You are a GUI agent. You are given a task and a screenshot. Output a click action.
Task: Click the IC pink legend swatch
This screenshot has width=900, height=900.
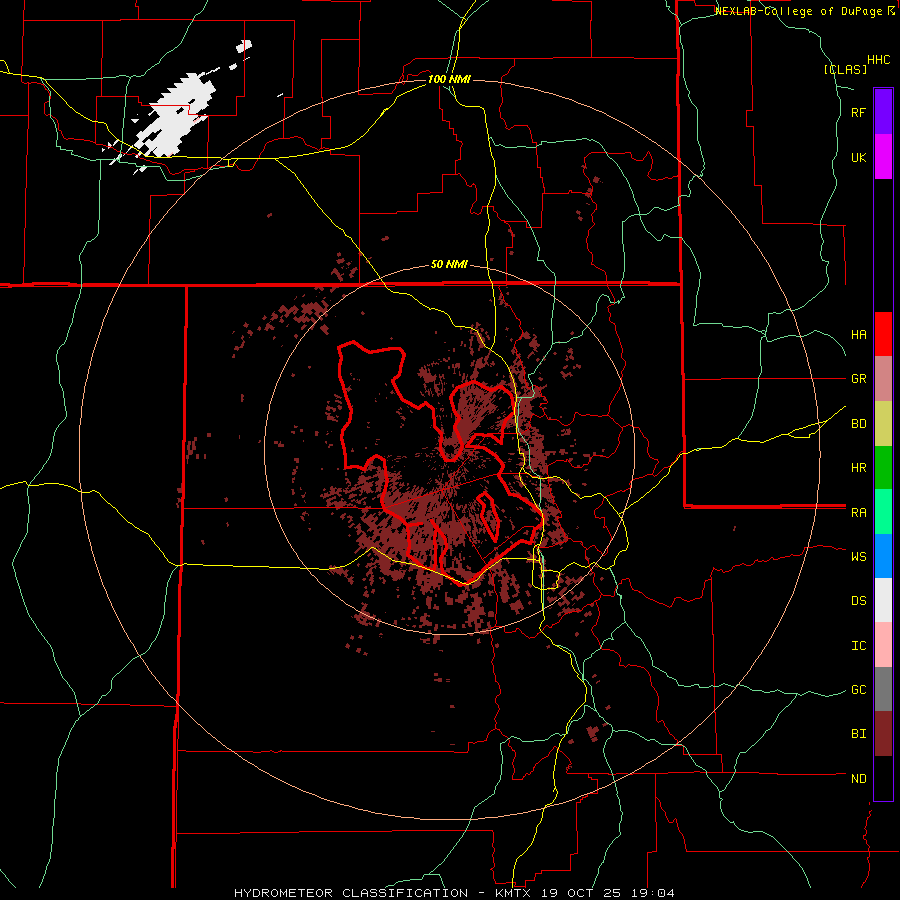883,645
